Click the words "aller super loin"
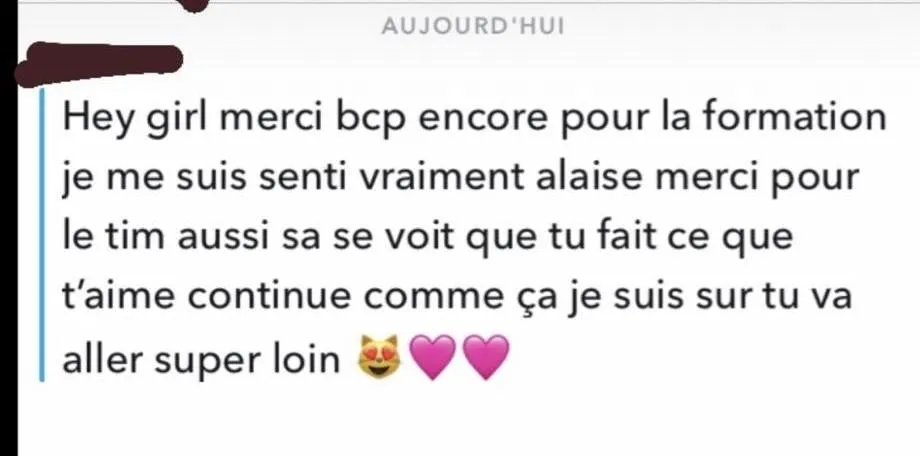The height and width of the screenshot is (456, 920). point(201,360)
